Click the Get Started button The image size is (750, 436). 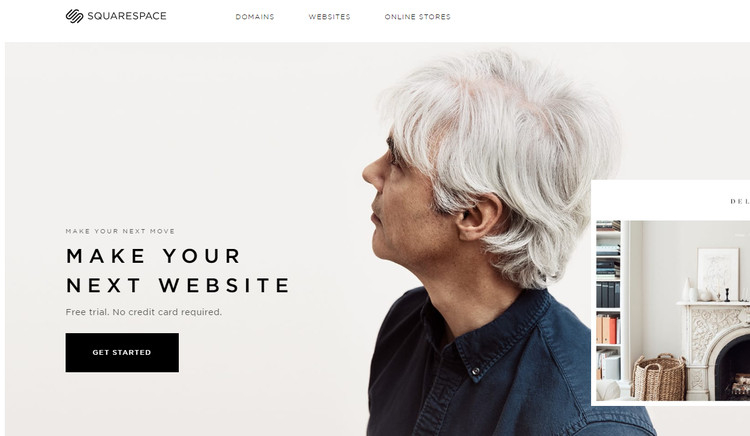(122, 352)
